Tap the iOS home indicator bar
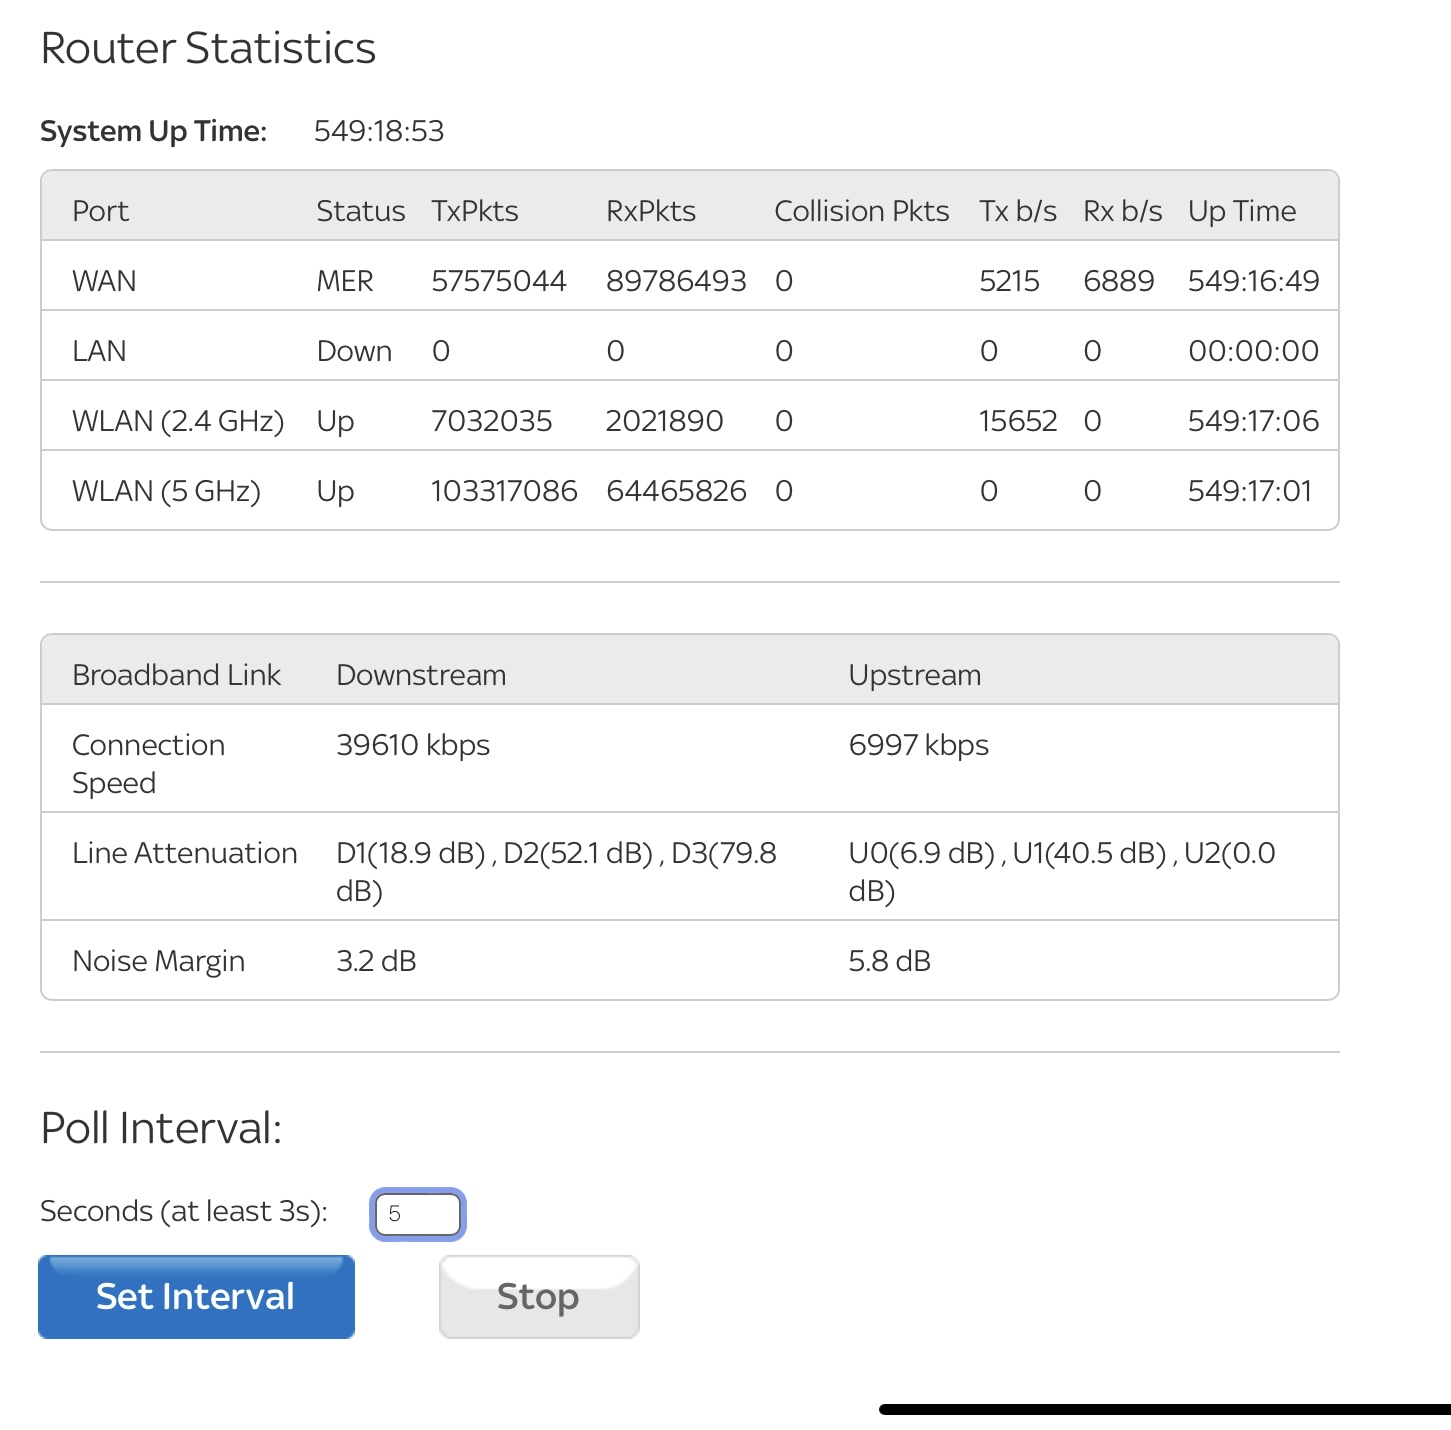Viewport: 1451px width, 1430px height. [1164, 1409]
